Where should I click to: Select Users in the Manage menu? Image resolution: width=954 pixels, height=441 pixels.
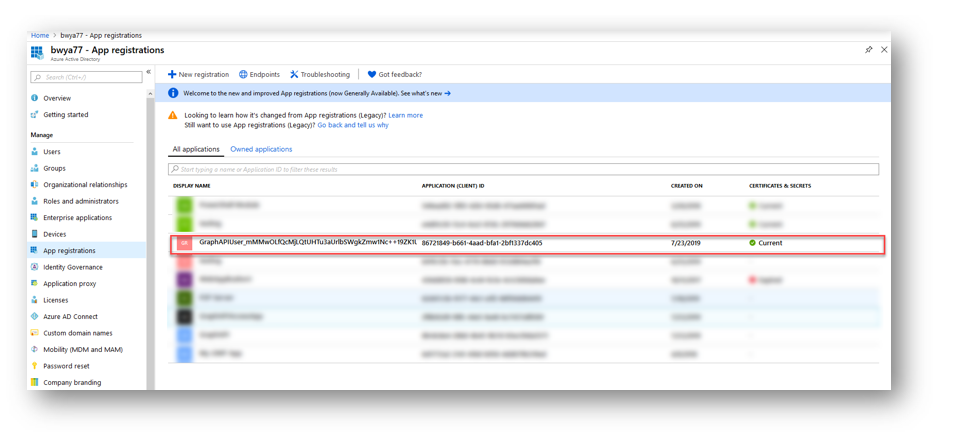pos(52,151)
